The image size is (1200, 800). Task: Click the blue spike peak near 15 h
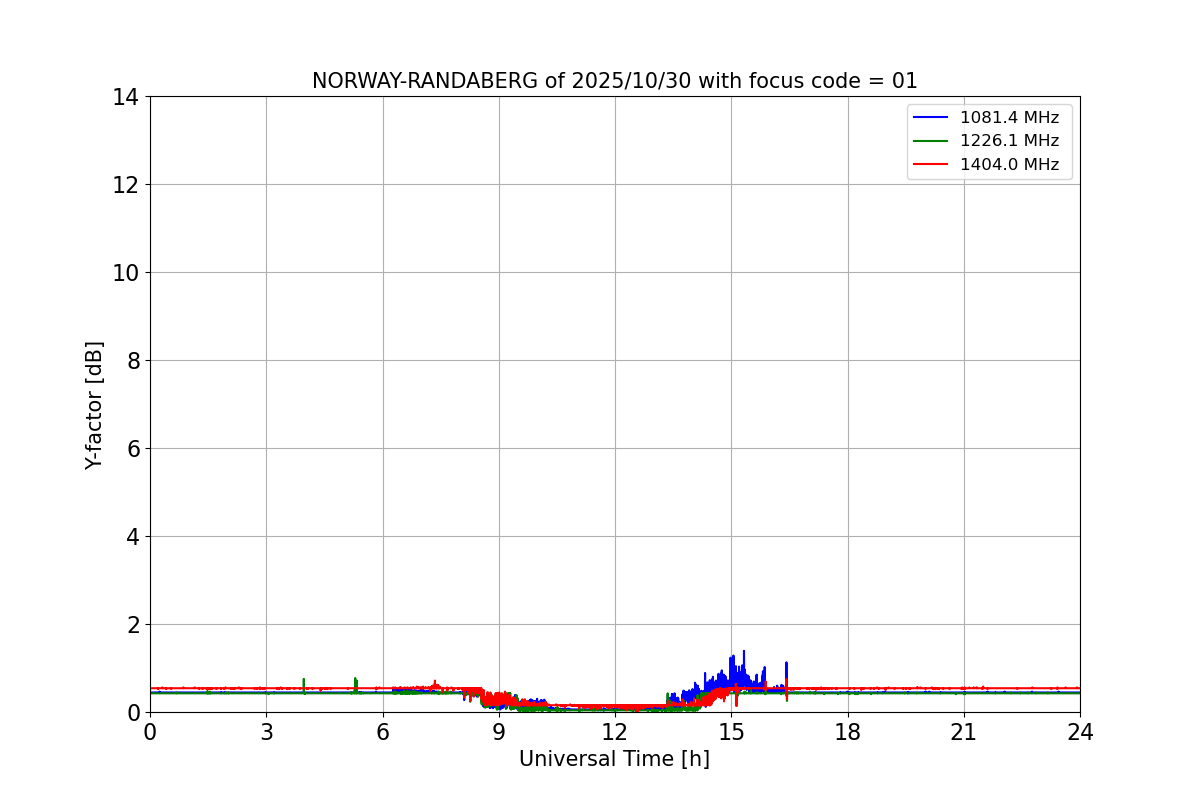point(743,652)
